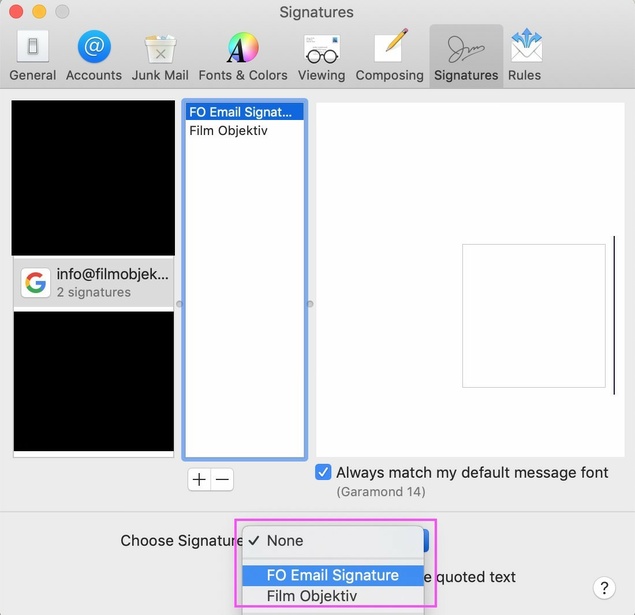Select Film Objektiv in the dropdown menu
The width and height of the screenshot is (635, 615).
pyautogui.click(x=311, y=596)
